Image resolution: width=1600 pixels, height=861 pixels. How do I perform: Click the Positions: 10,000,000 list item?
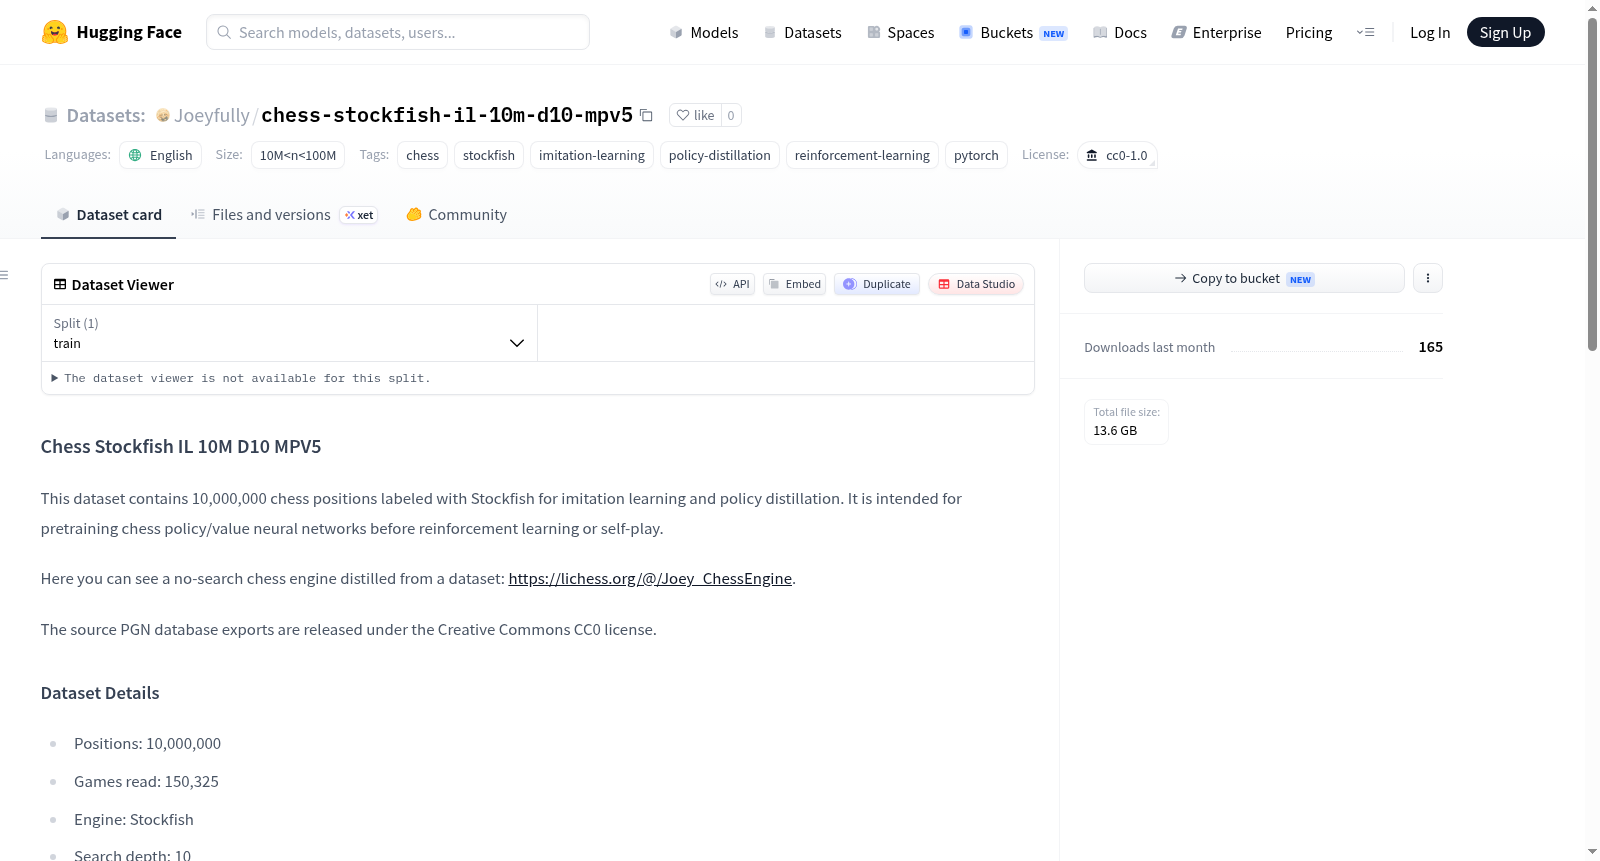pos(147,743)
